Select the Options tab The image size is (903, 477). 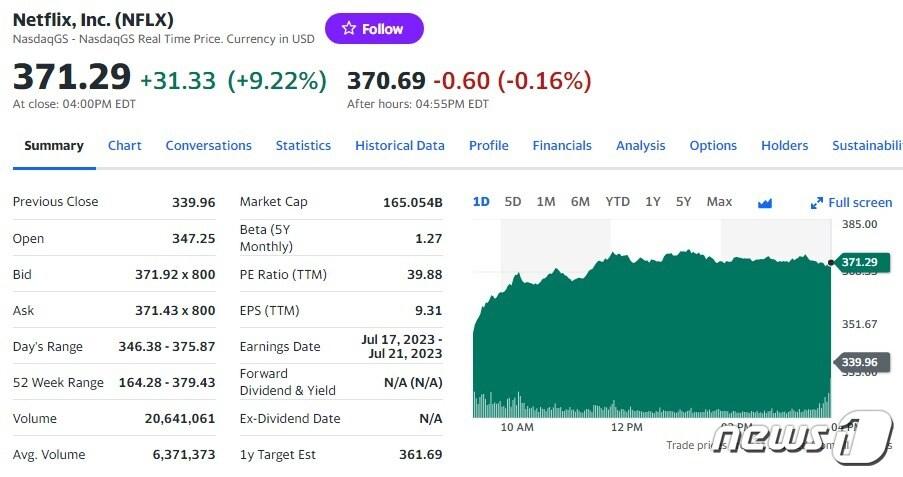pyautogui.click(x=713, y=146)
